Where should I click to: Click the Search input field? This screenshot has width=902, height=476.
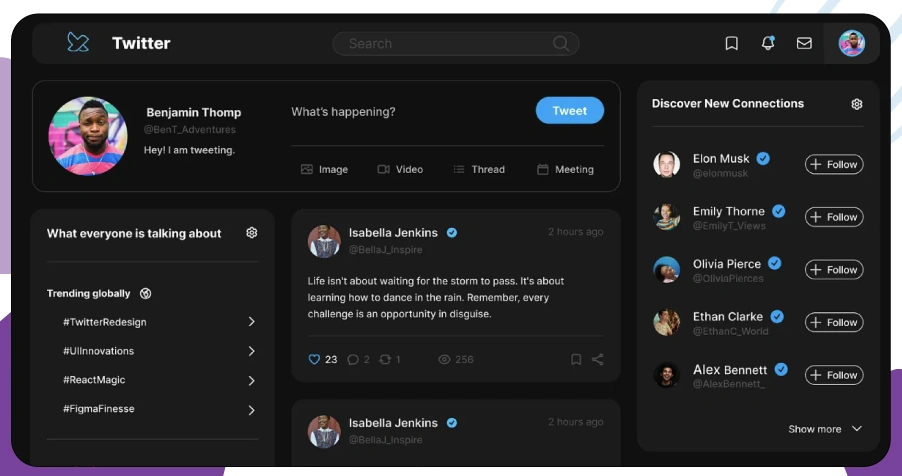tap(445, 44)
